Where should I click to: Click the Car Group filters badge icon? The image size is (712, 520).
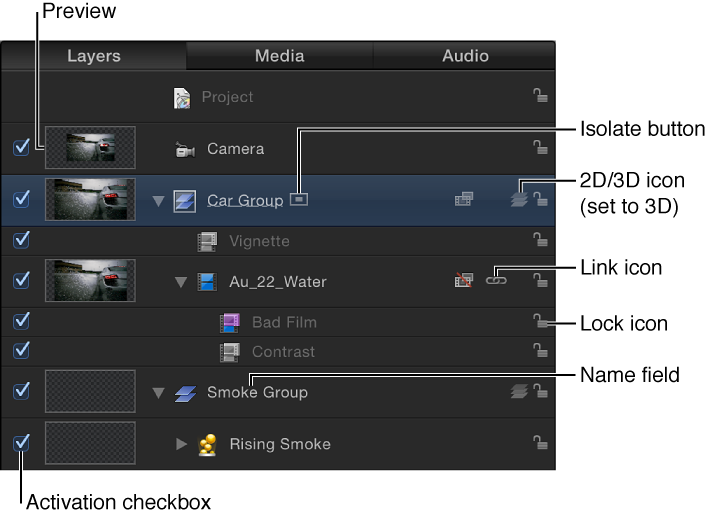click(x=464, y=199)
